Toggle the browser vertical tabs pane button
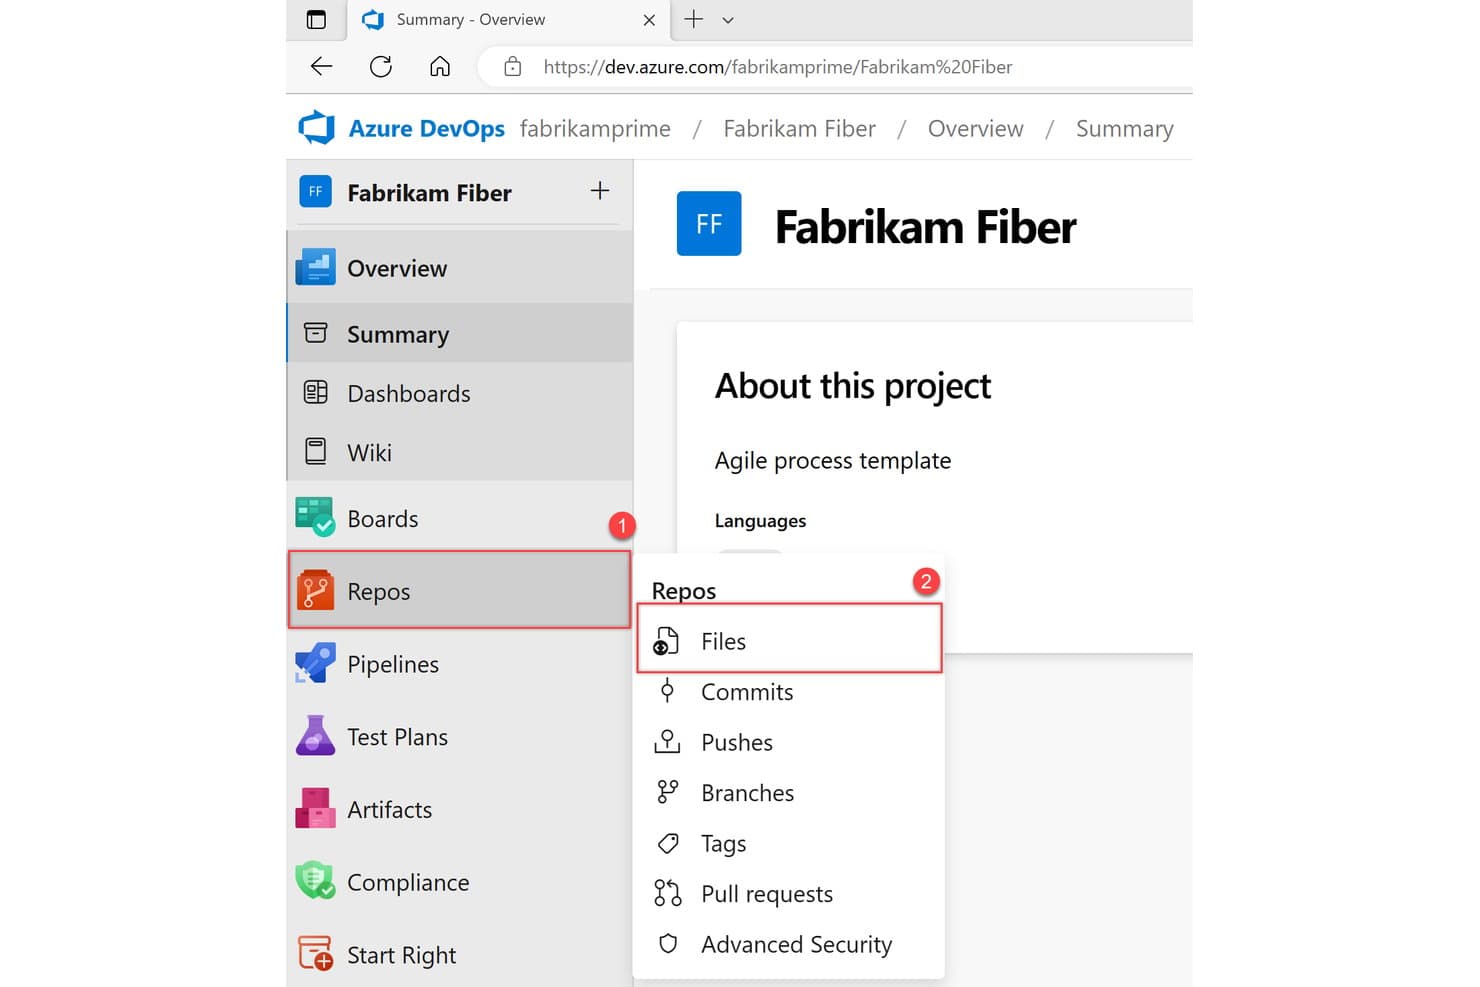This screenshot has height=987, width=1480. tap(316, 19)
